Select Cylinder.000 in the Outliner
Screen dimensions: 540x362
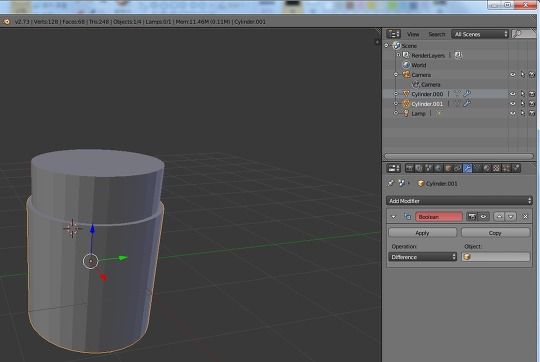click(x=427, y=94)
